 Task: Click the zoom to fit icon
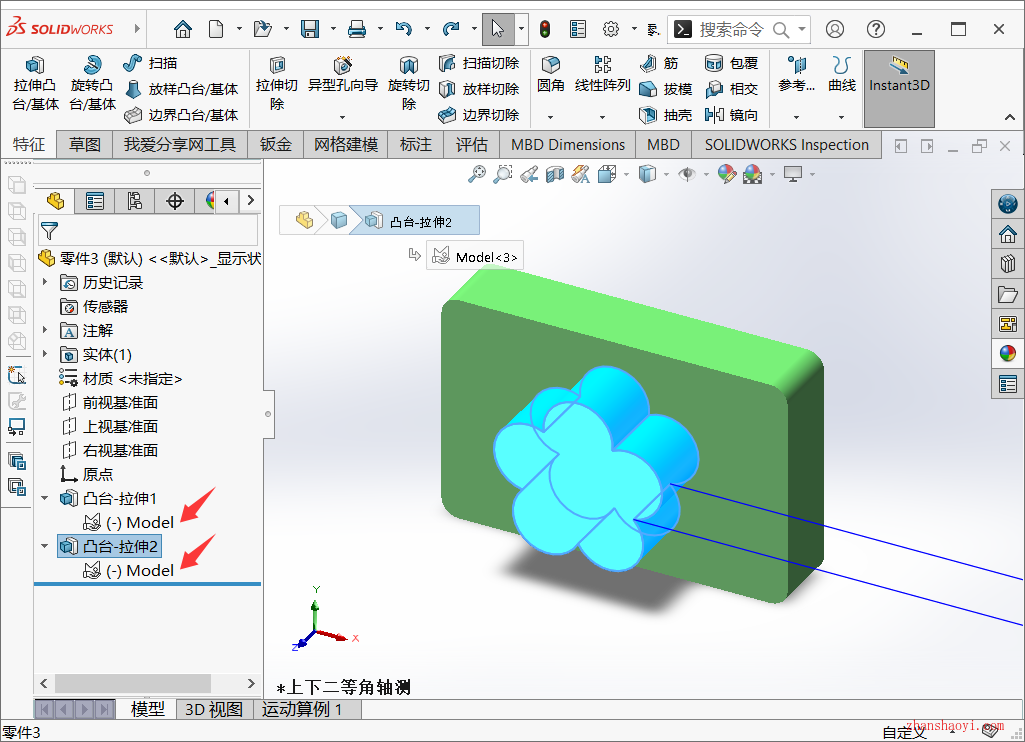(x=477, y=173)
